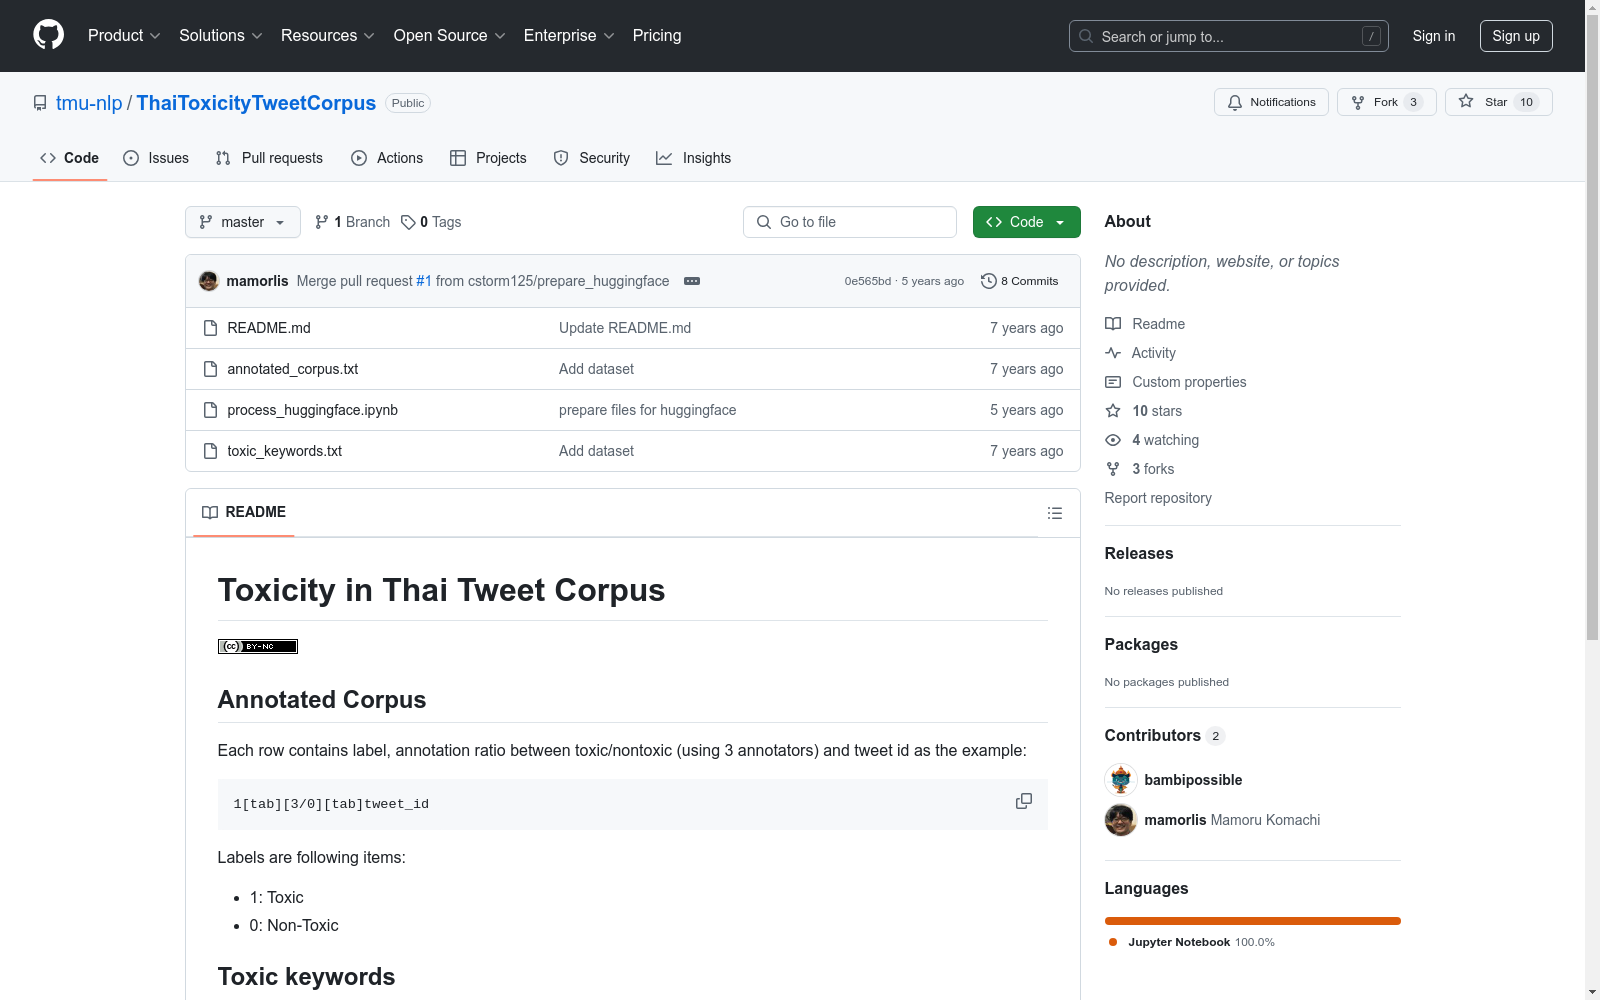Click file icon next to README.md
This screenshot has height=1000, width=1600.
(210, 328)
